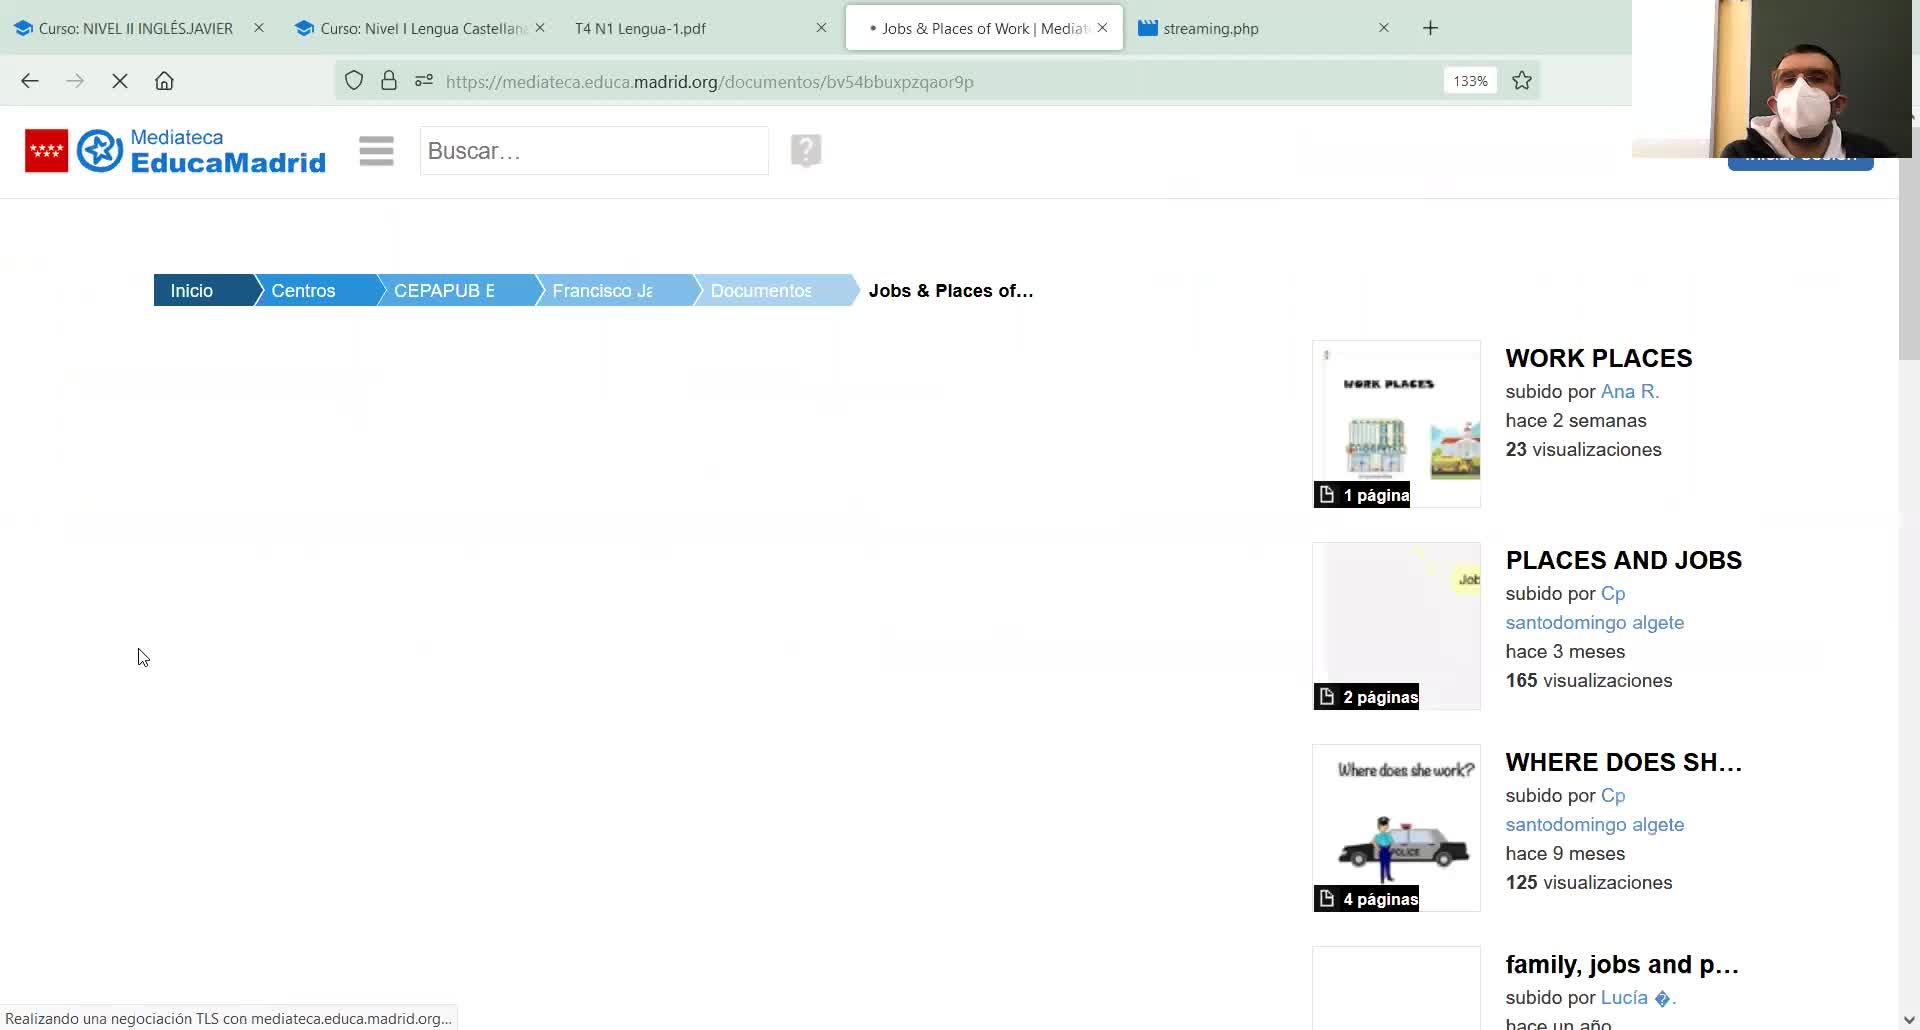Visit uploader Ana R. profile
The image size is (1920, 1030).
(1630, 392)
